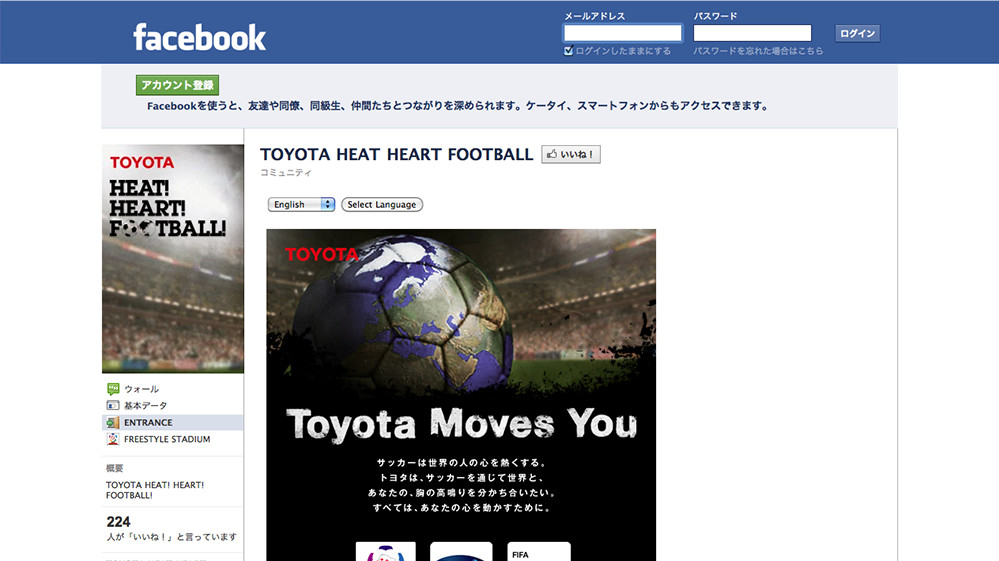Click the FIFA logo tile
The width and height of the screenshot is (999, 561).
point(539,552)
